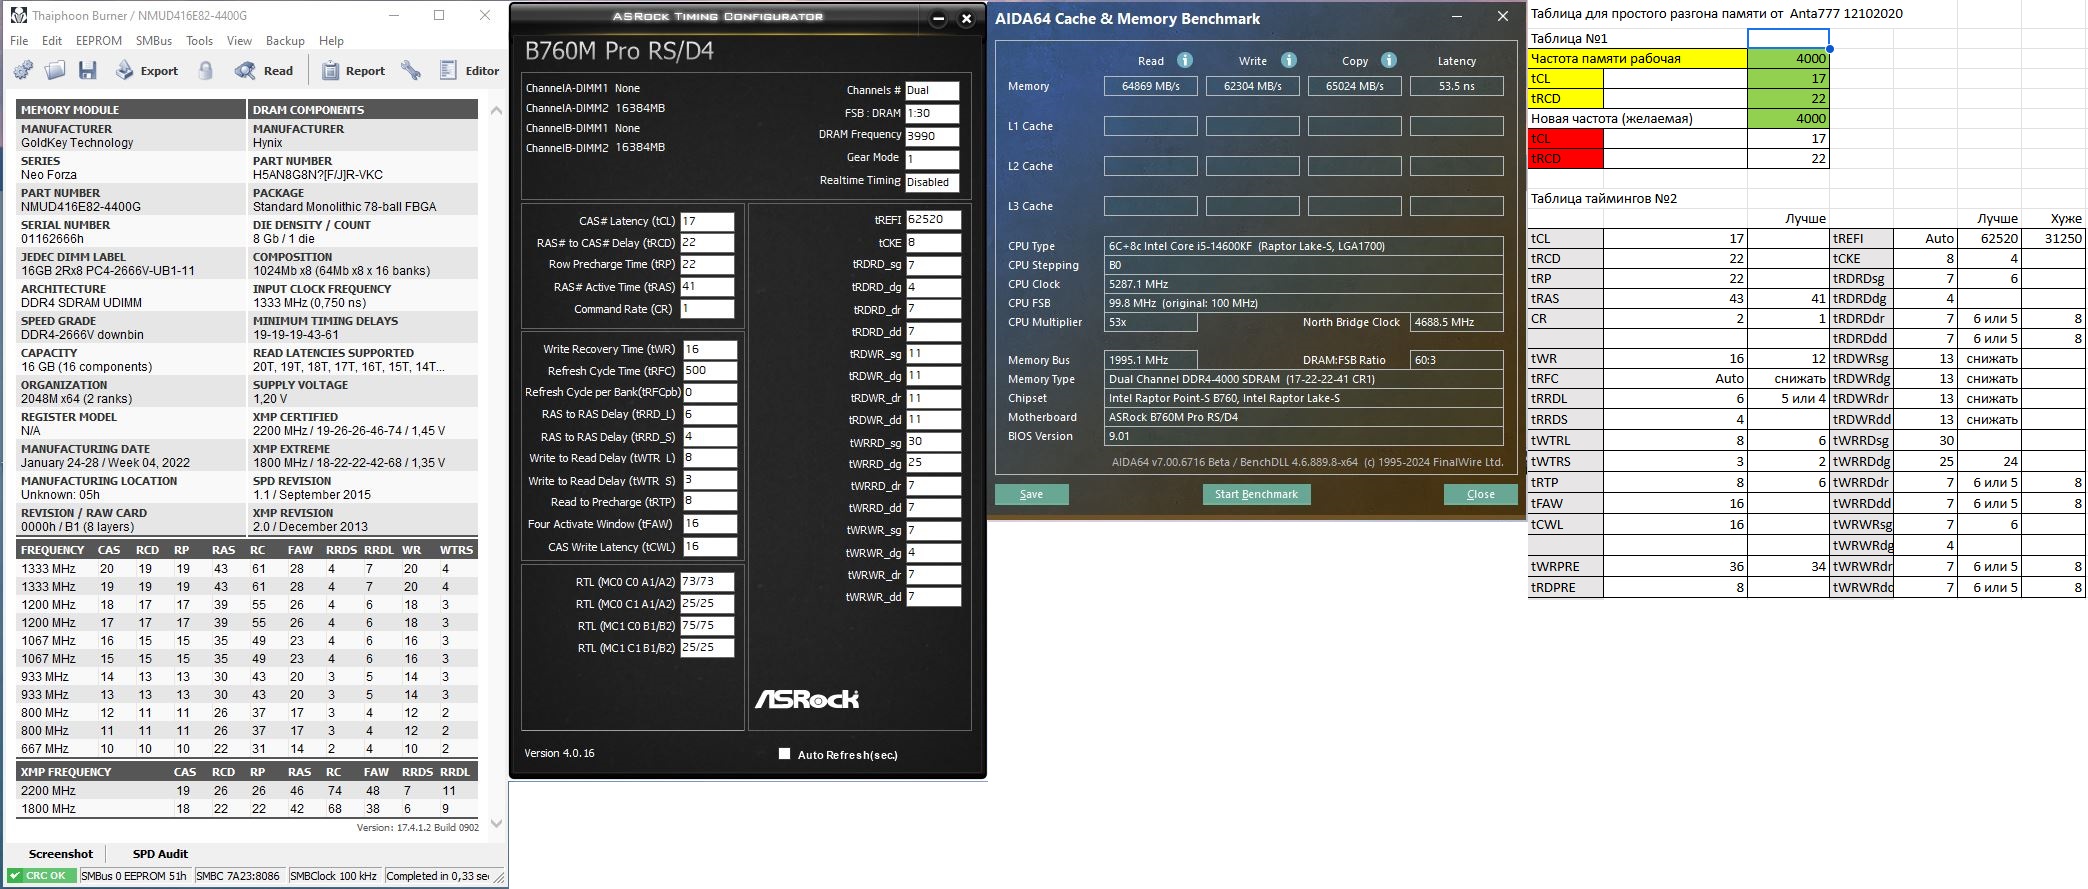The width and height of the screenshot is (2088, 889).
Task: Enable the Auto Refresh checkbox
Action: coord(784,754)
